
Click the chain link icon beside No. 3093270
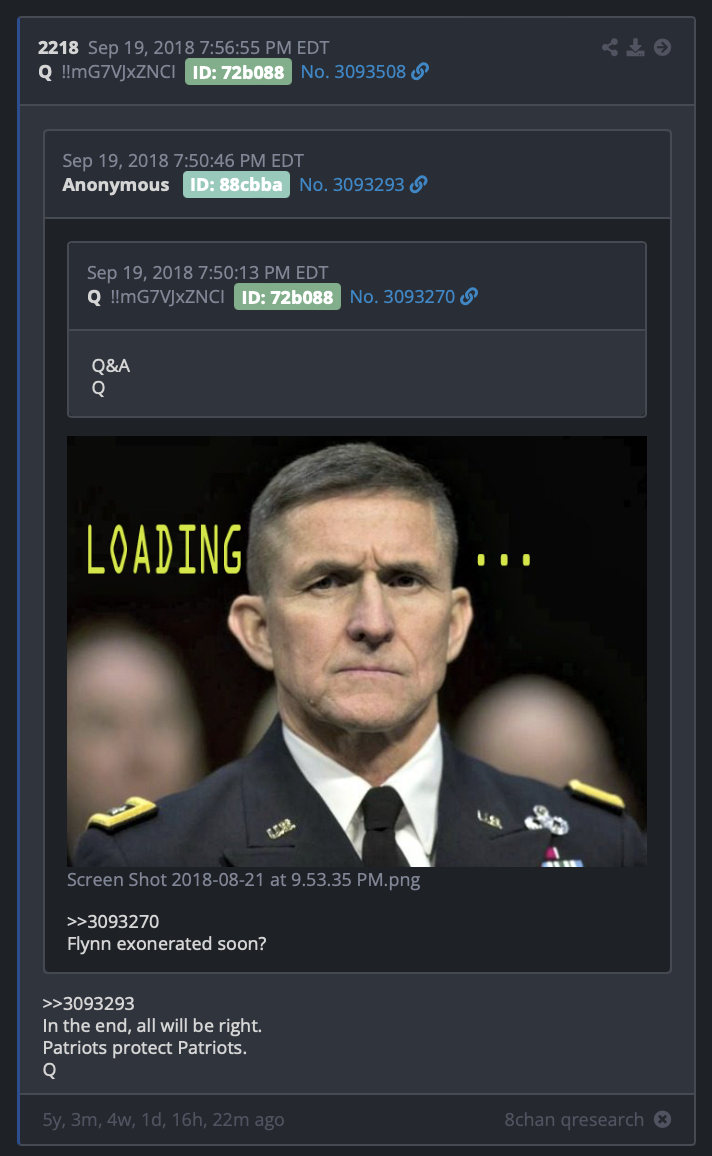tap(469, 296)
